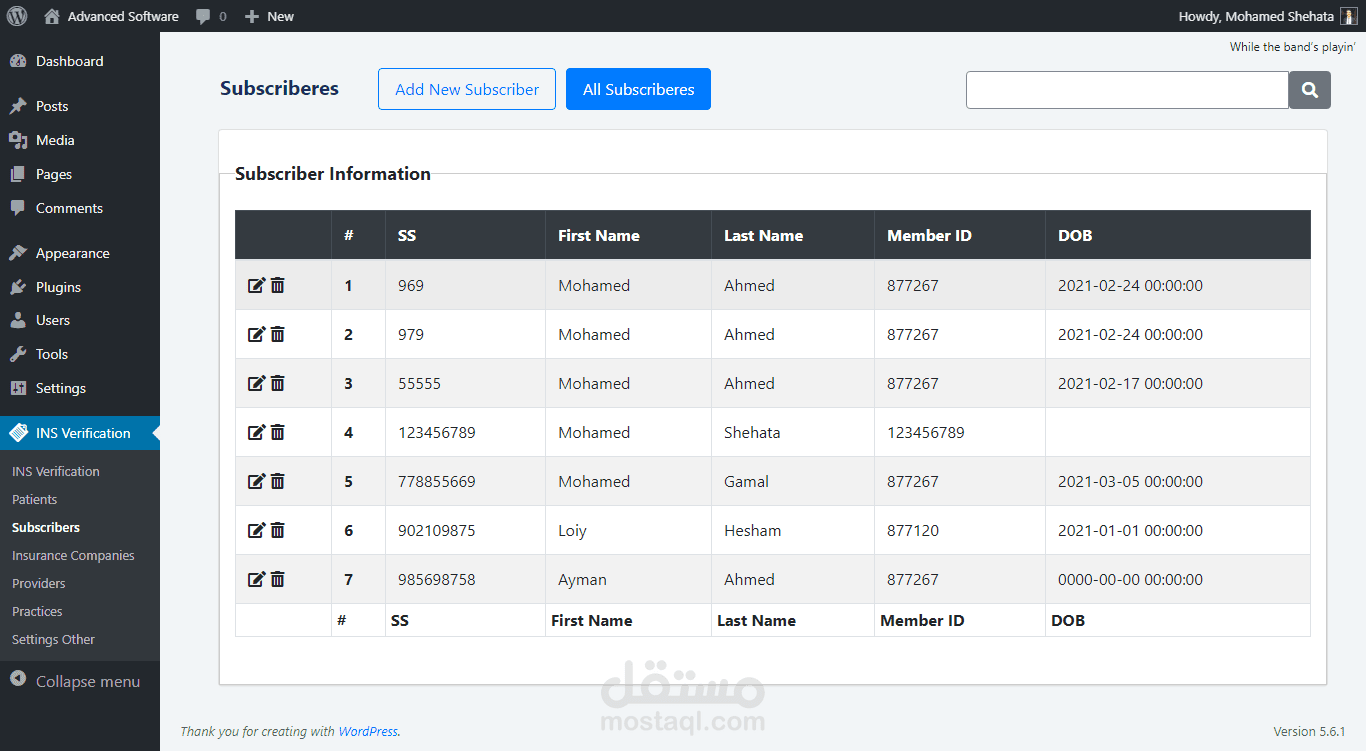Open Posts menu in sidebar
Viewport: 1366px width, 751px height.
point(80,106)
